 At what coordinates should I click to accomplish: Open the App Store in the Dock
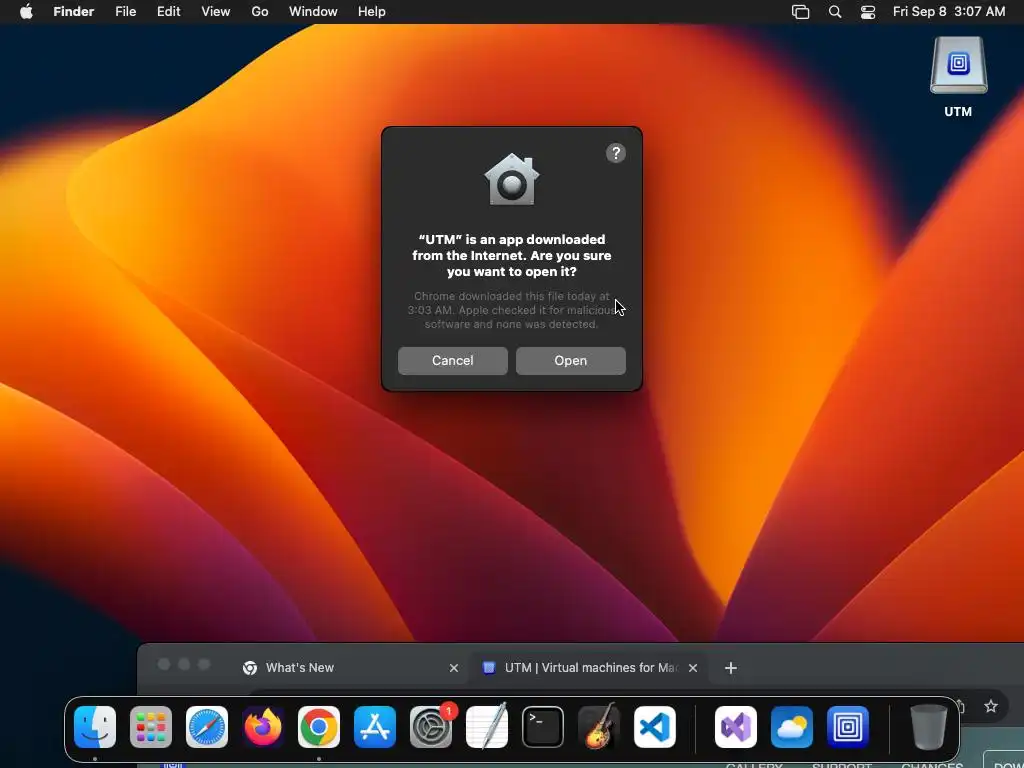pyautogui.click(x=375, y=727)
